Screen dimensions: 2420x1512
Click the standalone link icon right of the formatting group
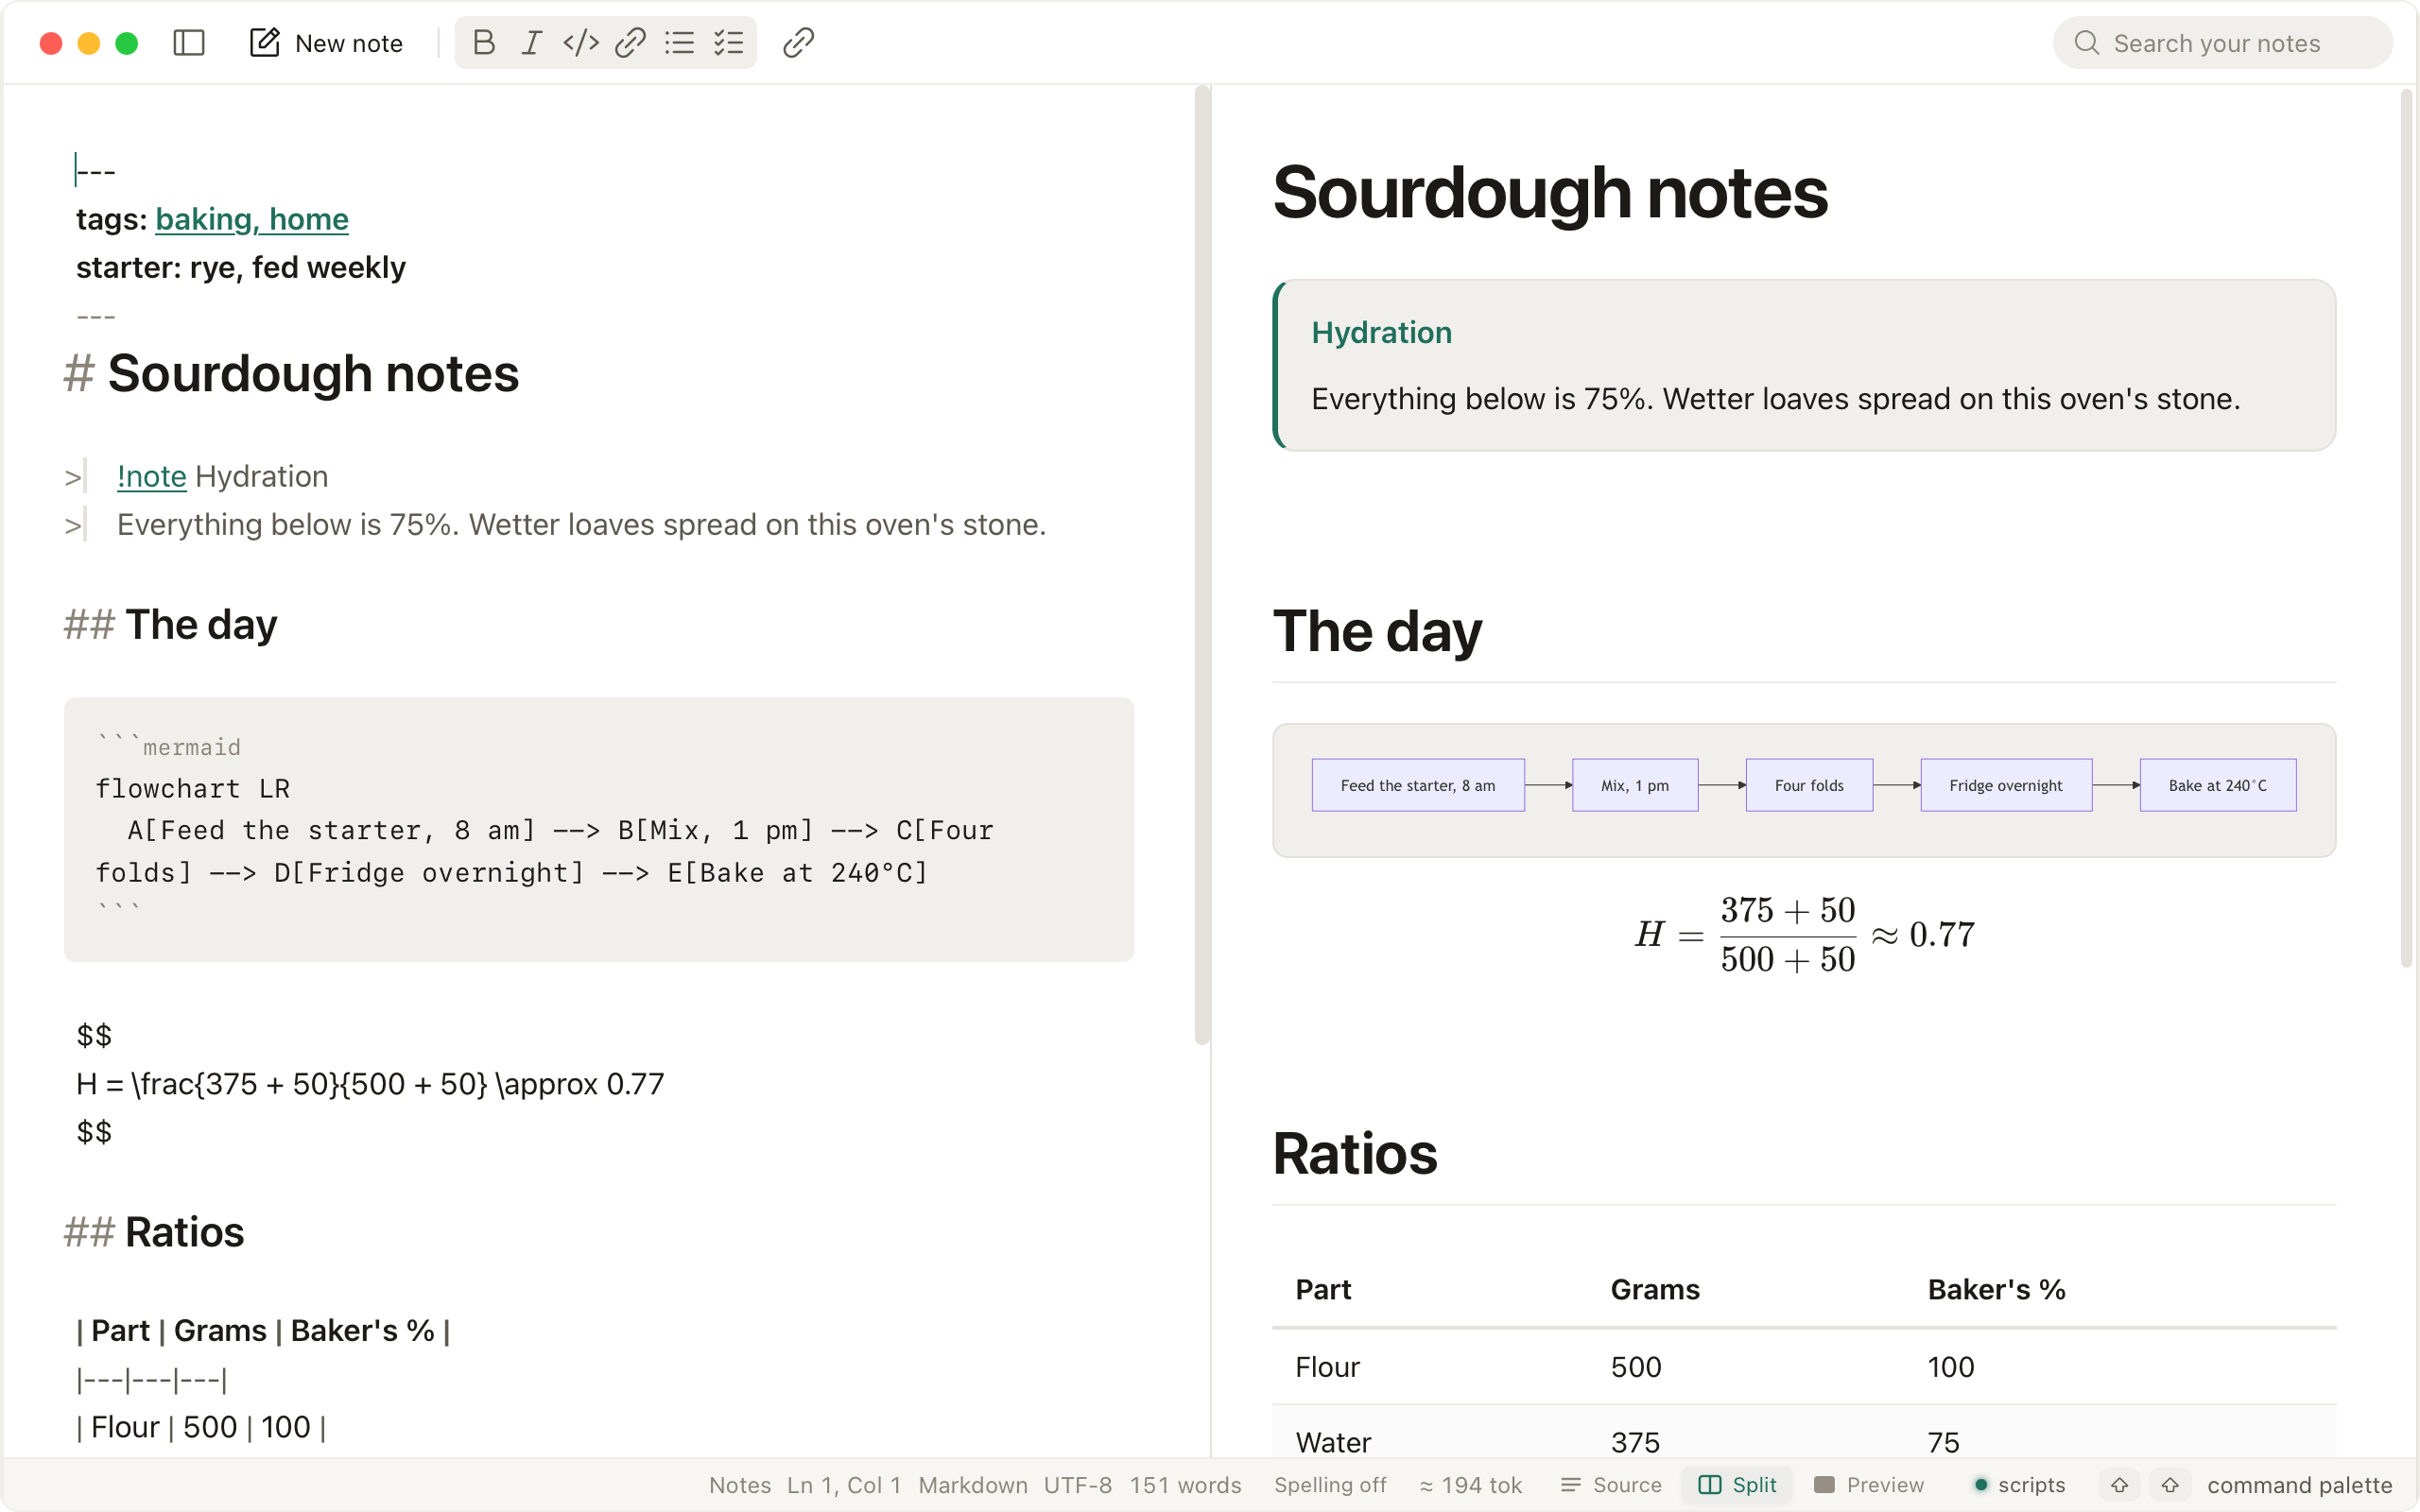pyautogui.click(x=798, y=43)
